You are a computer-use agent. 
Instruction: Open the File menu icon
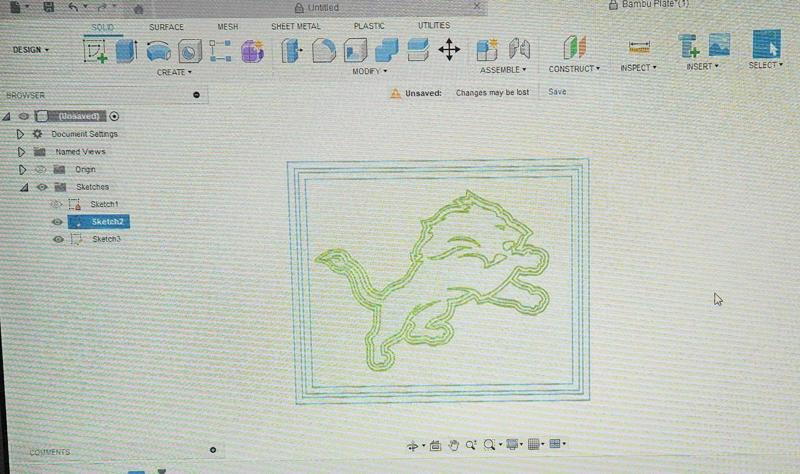pyautogui.click(x=15, y=7)
